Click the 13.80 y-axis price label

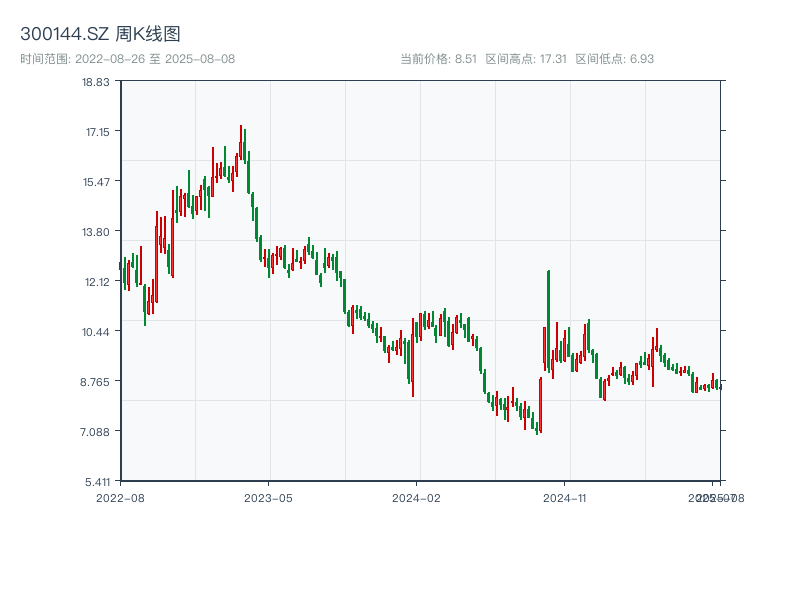click(96, 232)
